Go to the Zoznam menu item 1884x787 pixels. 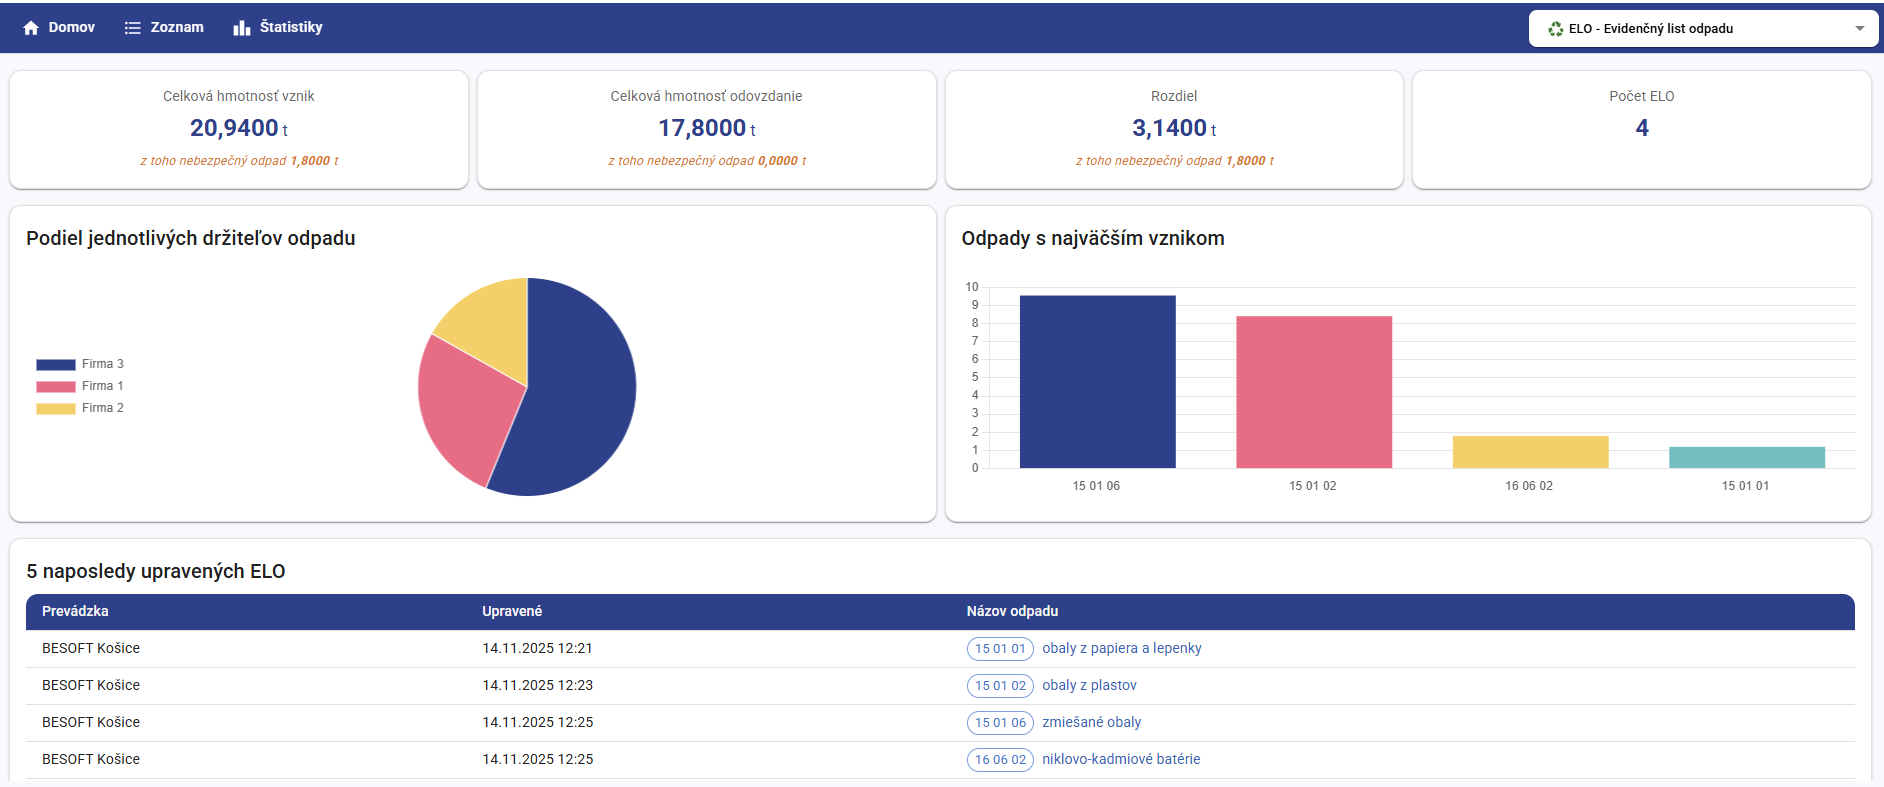click(x=176, y=27)
